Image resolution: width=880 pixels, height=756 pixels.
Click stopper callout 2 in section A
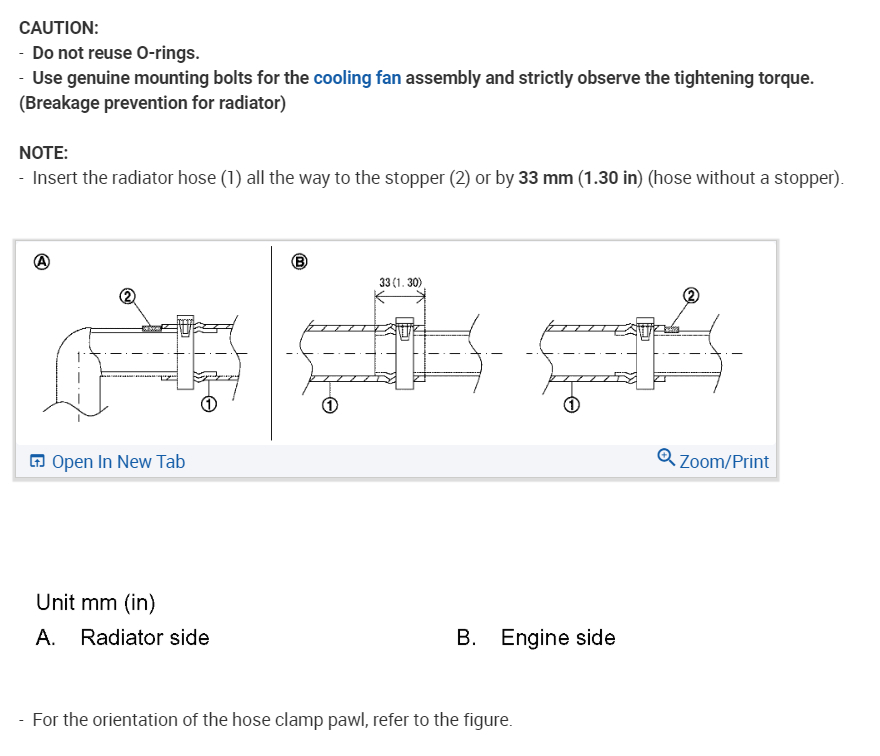[x=127, y=296]
